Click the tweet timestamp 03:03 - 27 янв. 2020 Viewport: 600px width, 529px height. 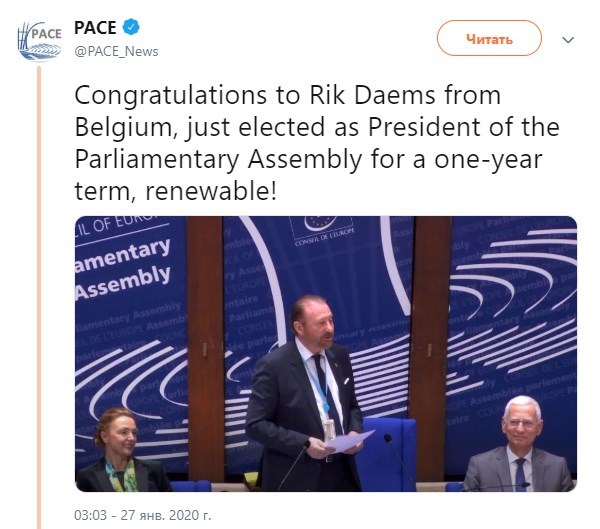click(142, 515)
